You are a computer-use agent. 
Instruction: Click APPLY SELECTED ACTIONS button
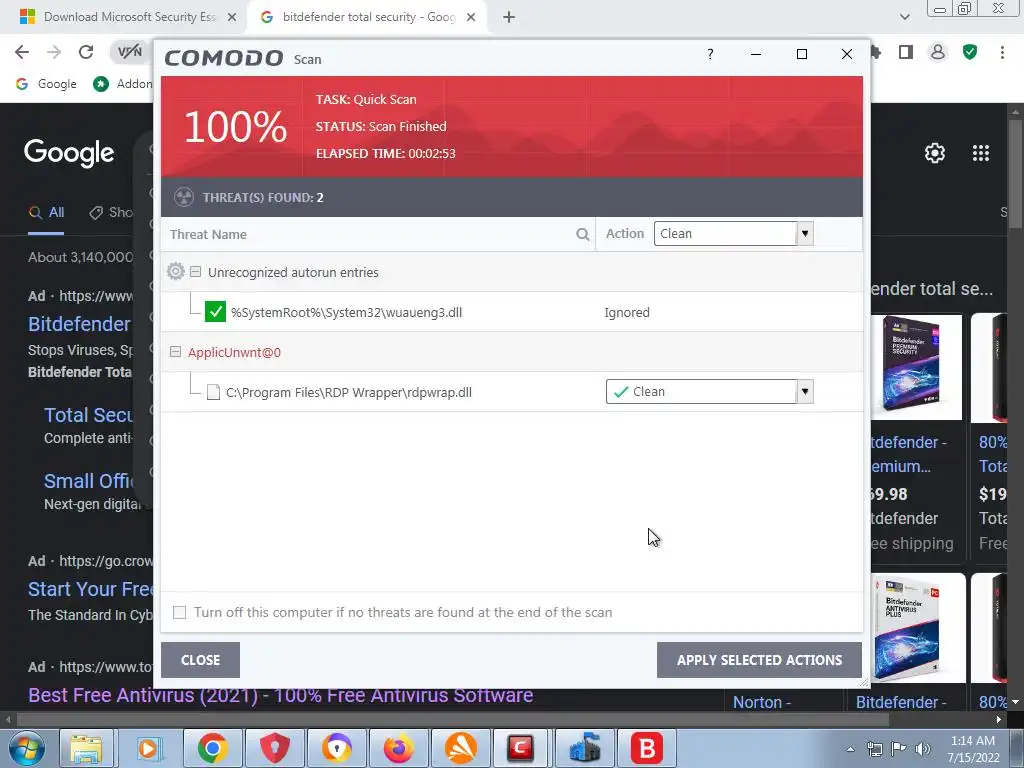point(760,660)
